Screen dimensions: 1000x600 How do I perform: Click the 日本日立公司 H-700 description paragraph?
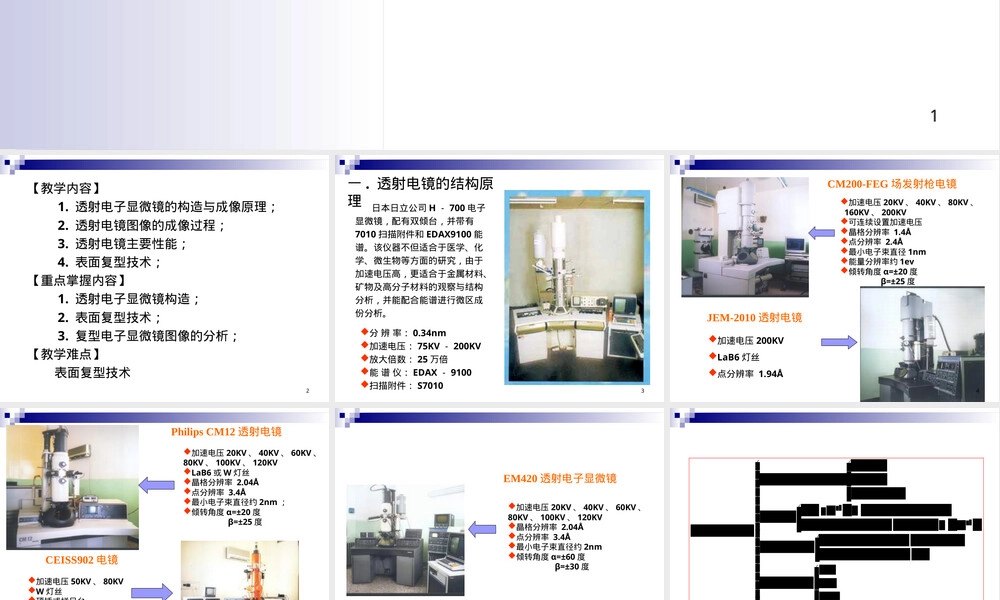pos(422,260)
